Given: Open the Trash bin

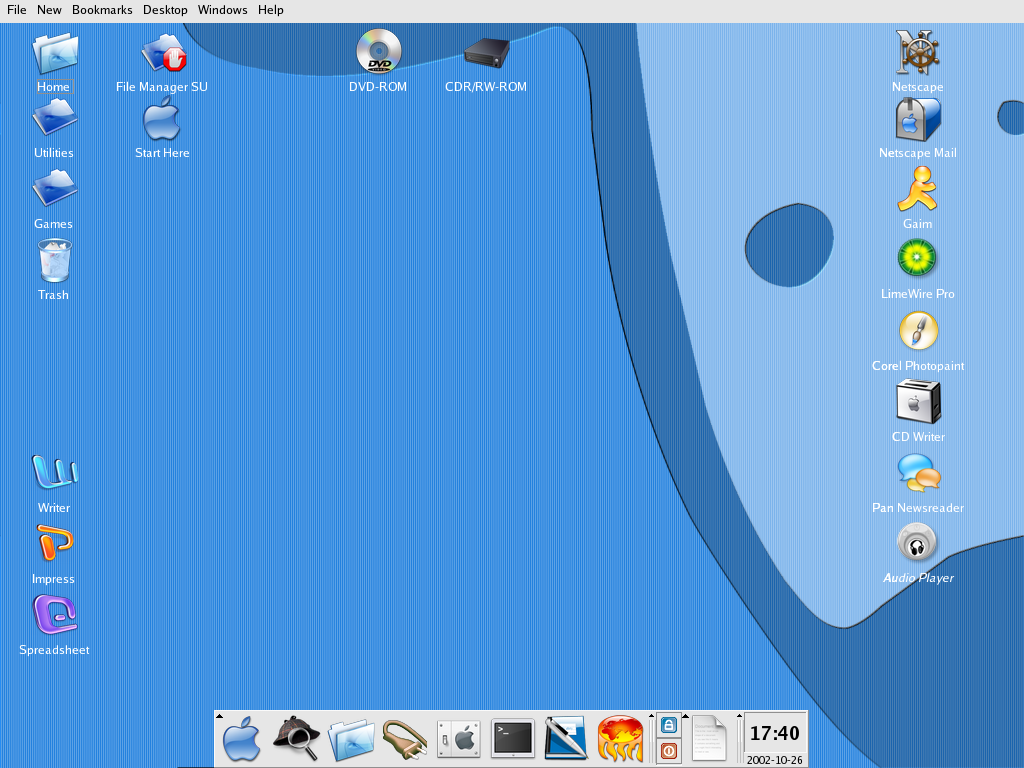Looking at the screenshot, I should 55,261.
